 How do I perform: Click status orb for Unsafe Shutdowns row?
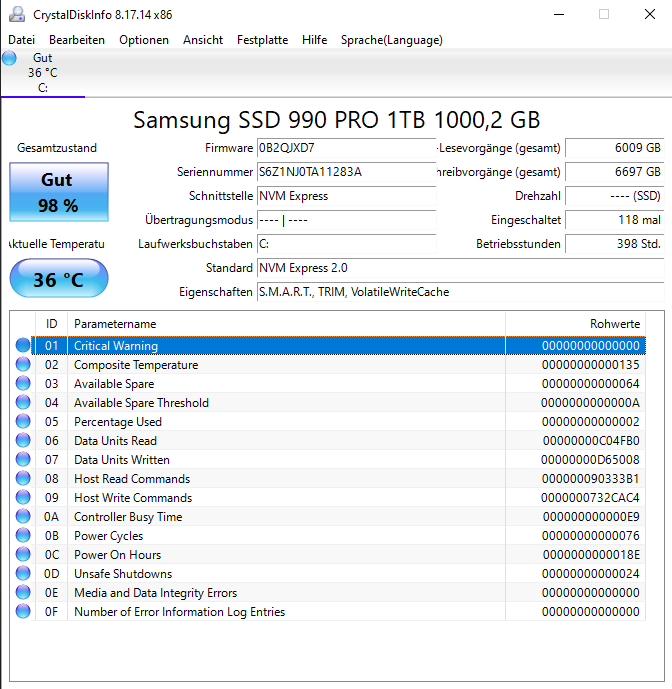click(23, 573)
